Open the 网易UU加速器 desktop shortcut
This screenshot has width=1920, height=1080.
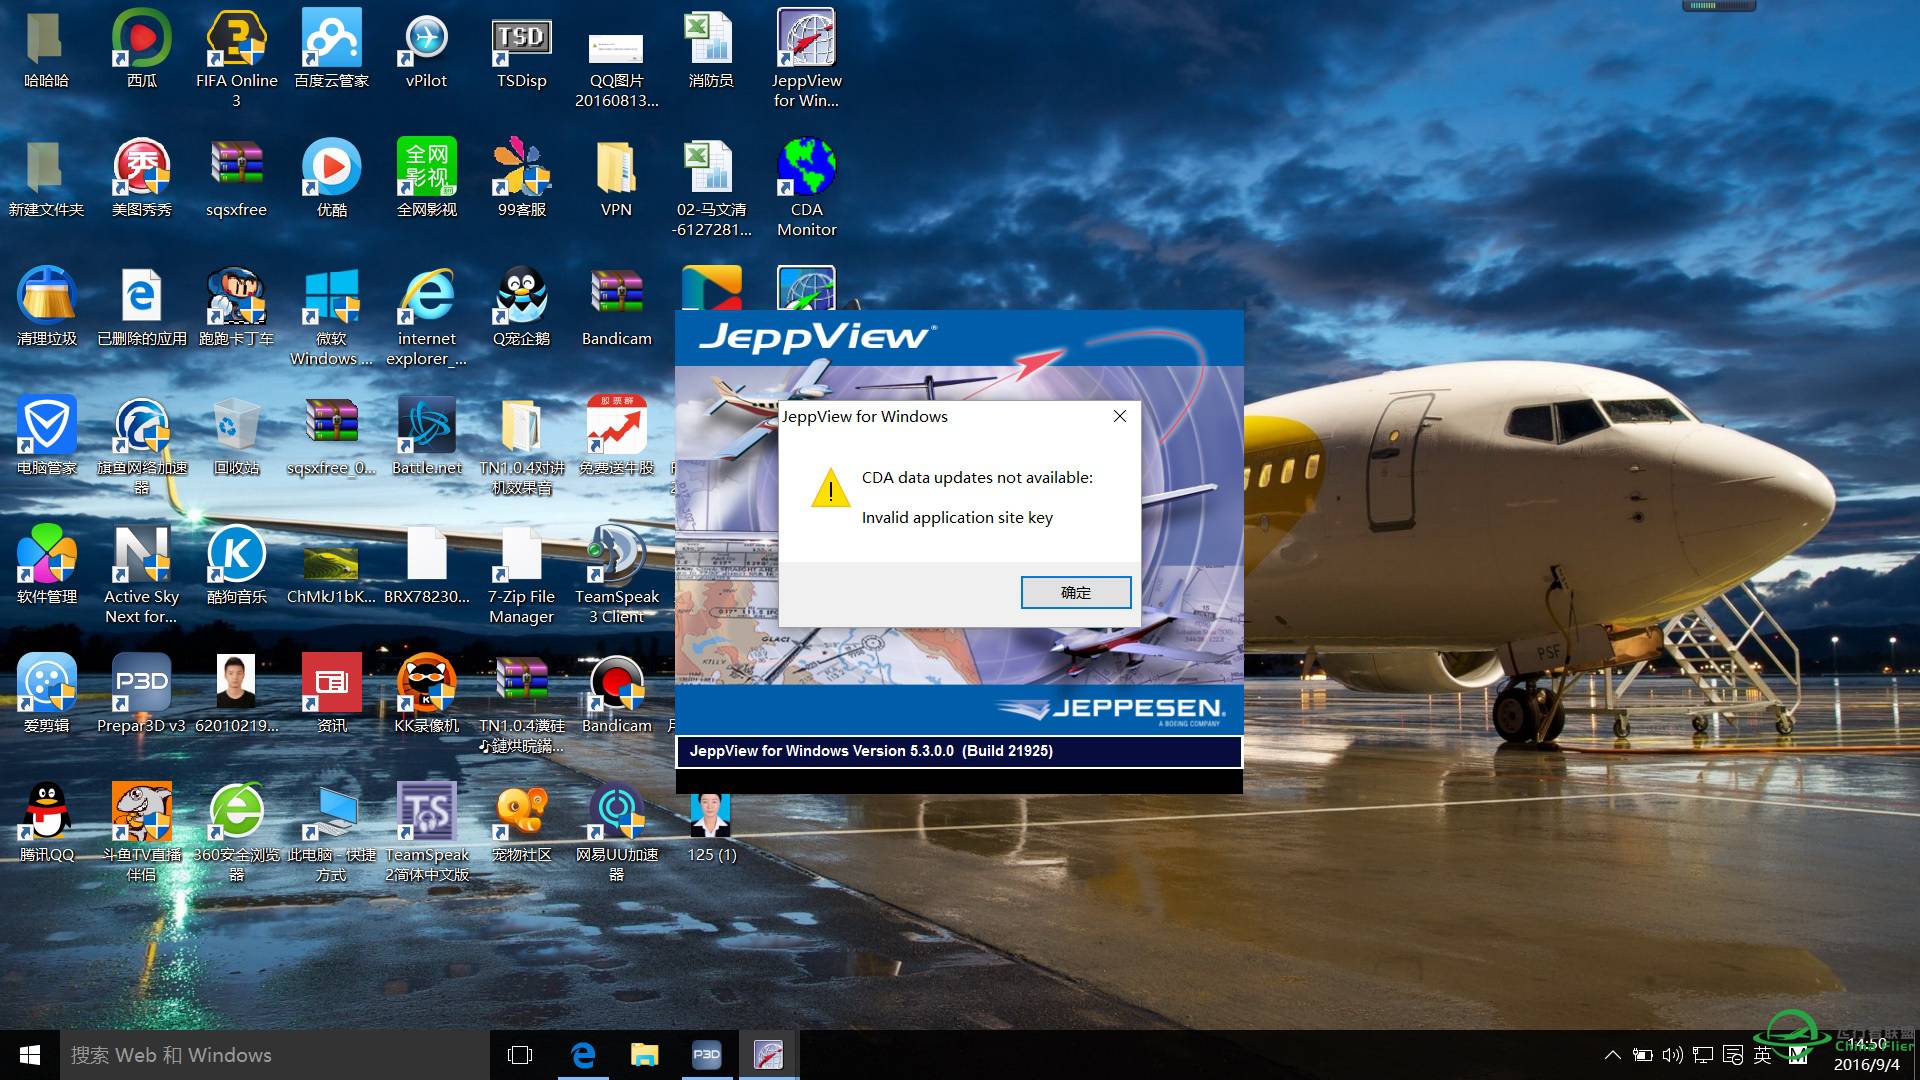point(616,832)
